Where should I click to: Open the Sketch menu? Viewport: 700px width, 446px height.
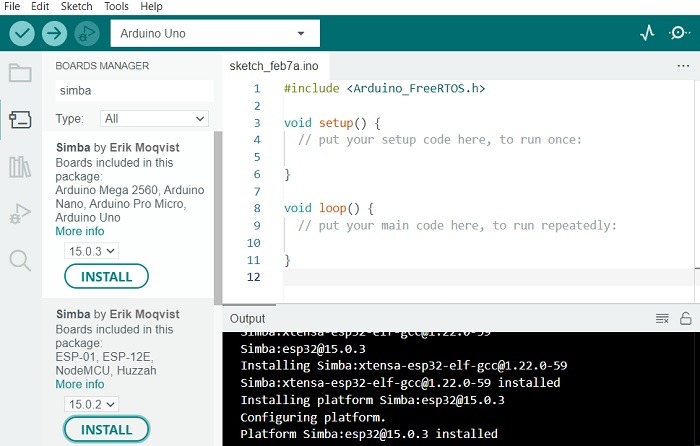click(76, 6)
